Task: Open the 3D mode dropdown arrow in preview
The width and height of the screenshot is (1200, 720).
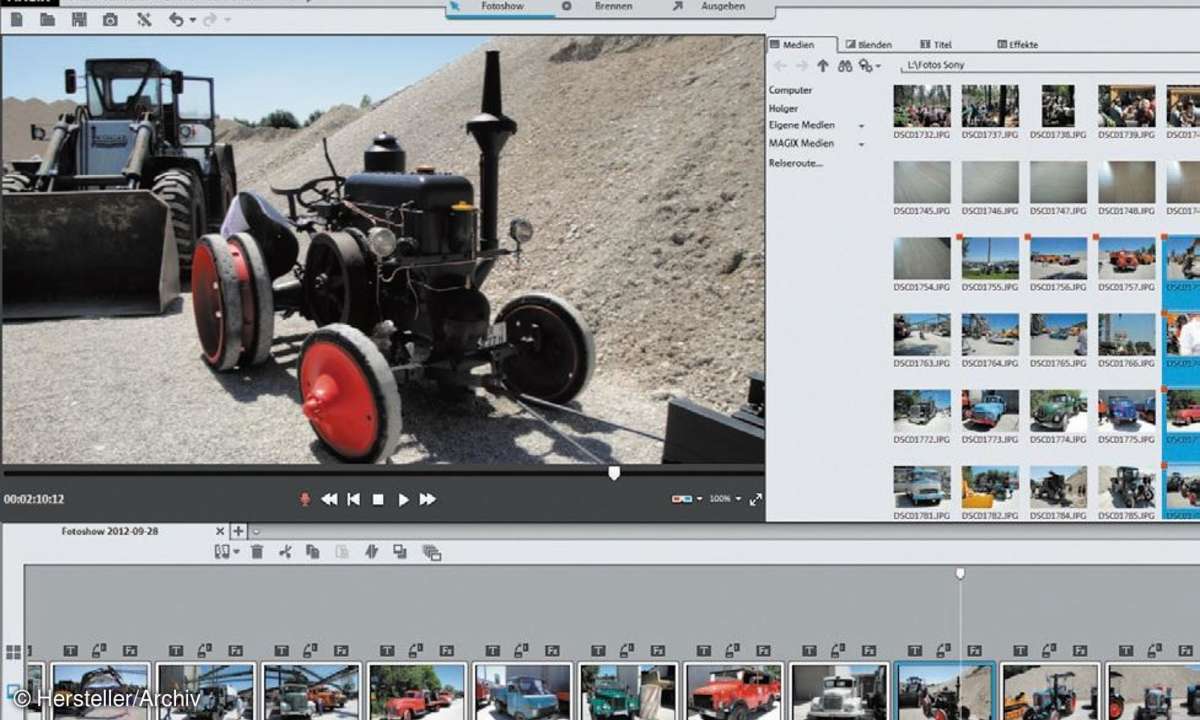Action: click(699, 499)
